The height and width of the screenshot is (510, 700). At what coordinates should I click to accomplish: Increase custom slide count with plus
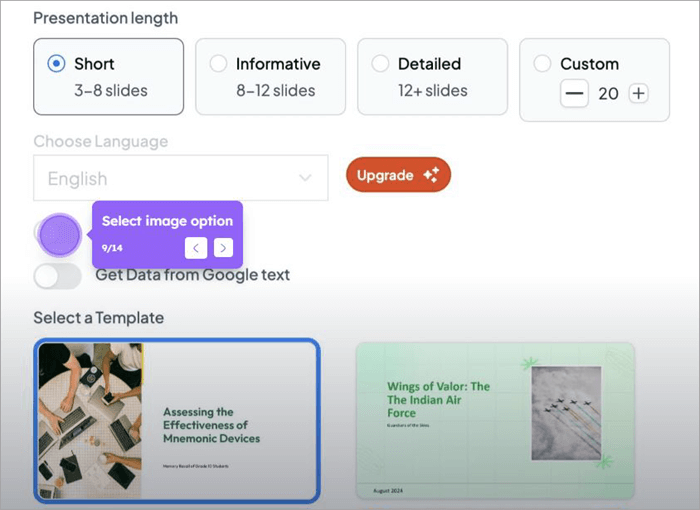[638, 94]
